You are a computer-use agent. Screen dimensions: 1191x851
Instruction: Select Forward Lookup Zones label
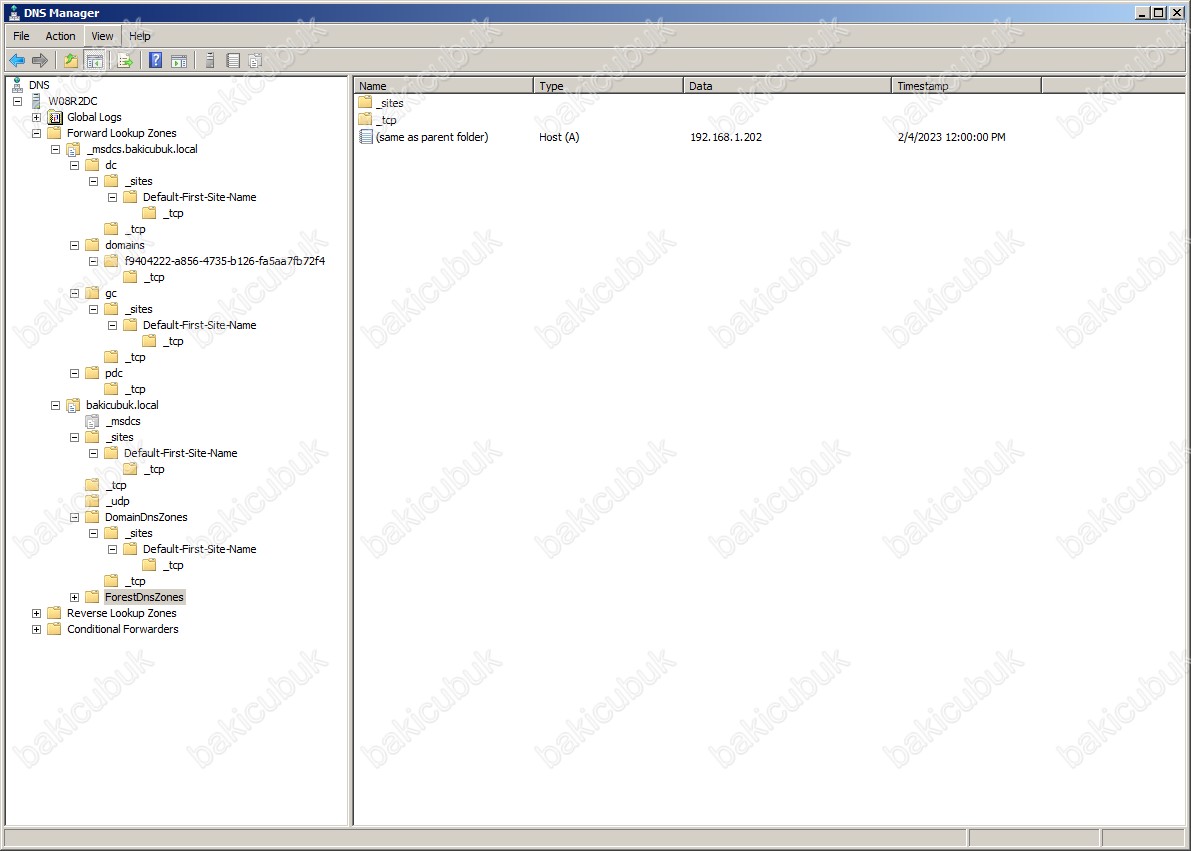(122, 133)
